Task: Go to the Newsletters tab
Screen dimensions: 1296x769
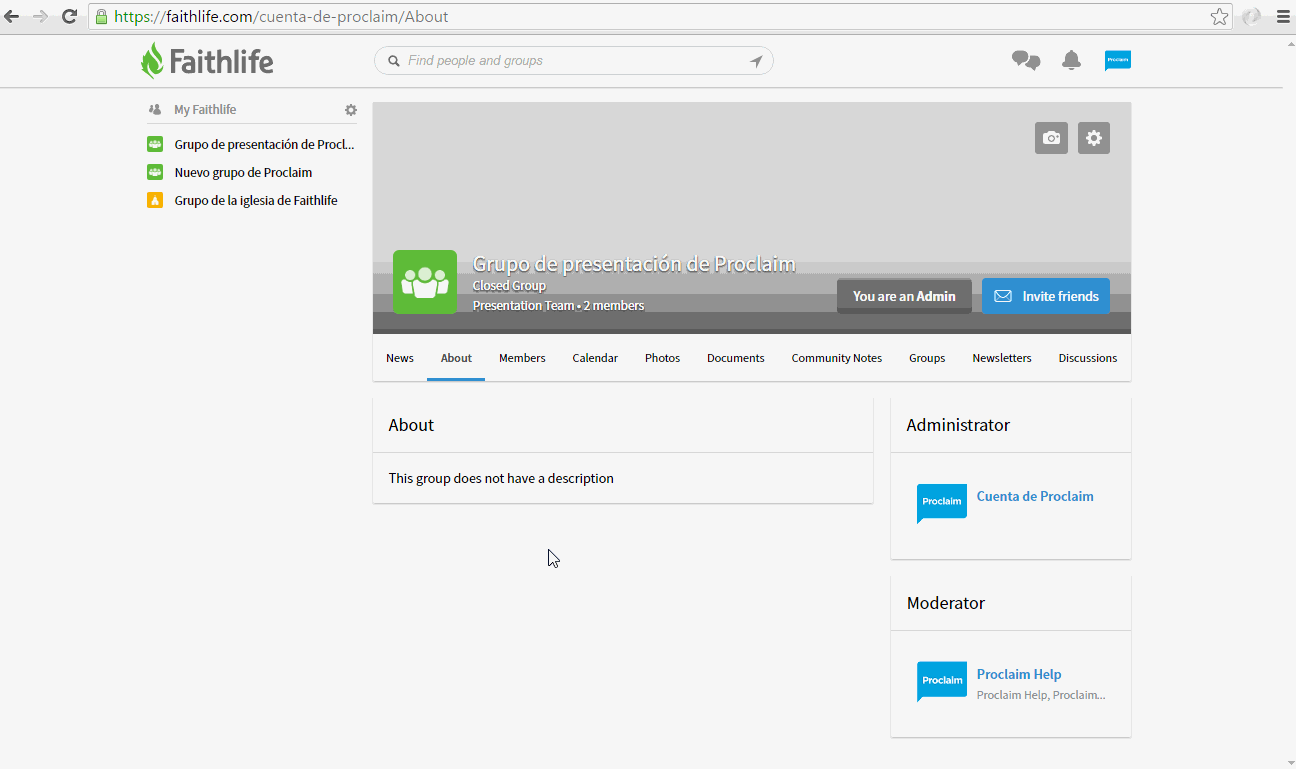Action: click(x=1001, y=358)
